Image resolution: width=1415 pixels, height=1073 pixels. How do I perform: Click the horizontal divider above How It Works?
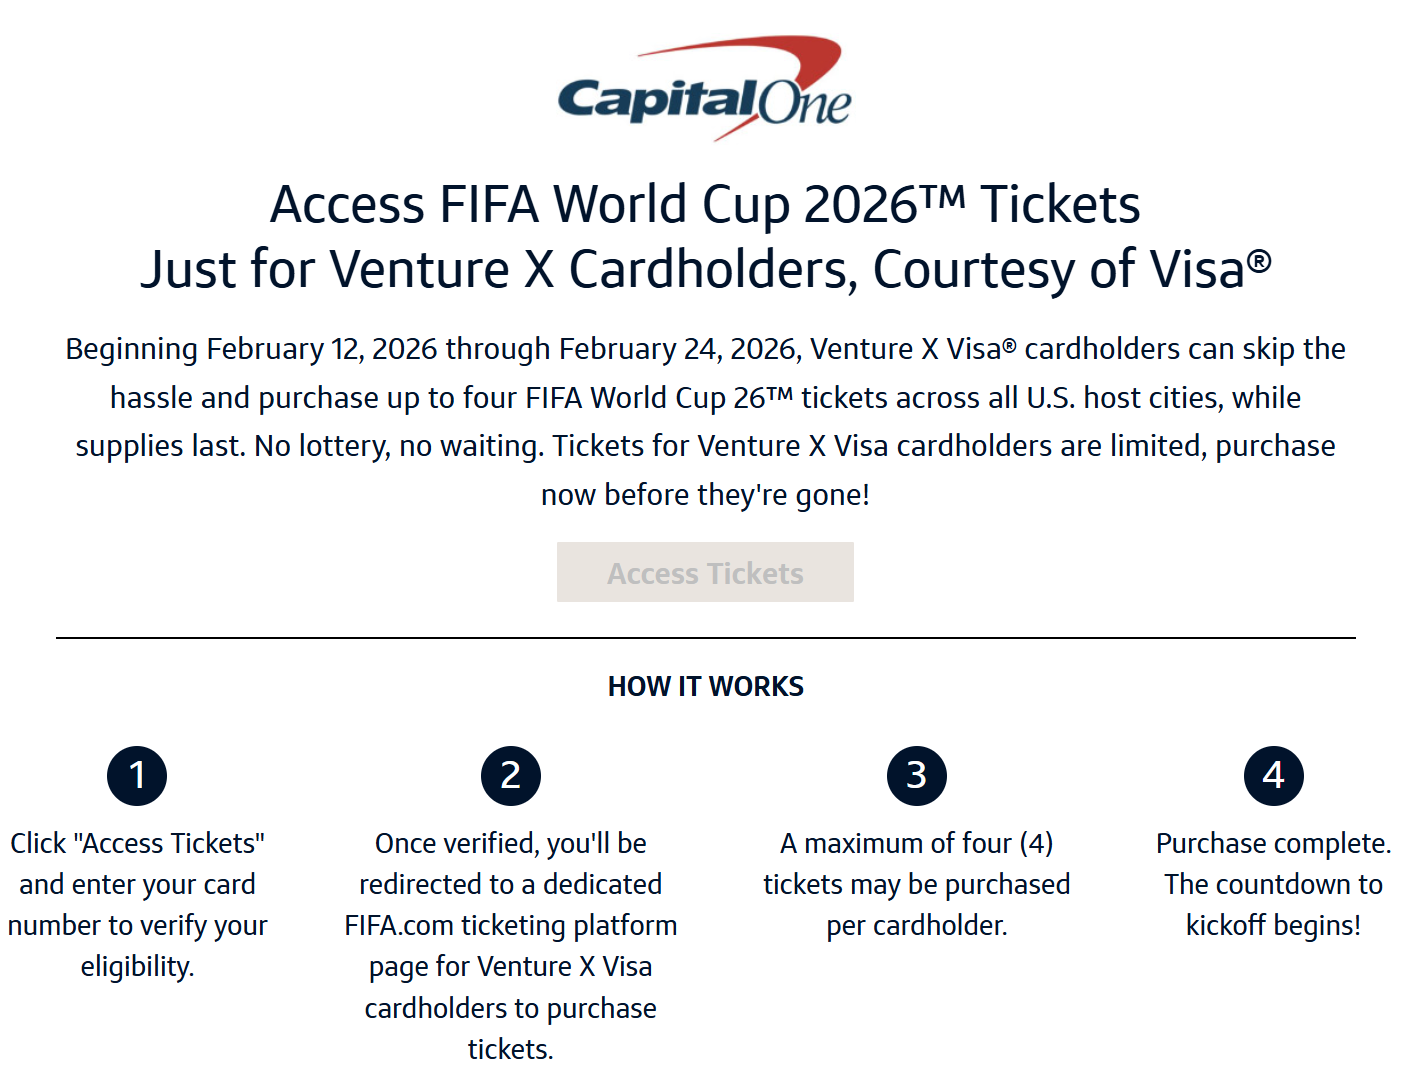[x=705, y=638]
